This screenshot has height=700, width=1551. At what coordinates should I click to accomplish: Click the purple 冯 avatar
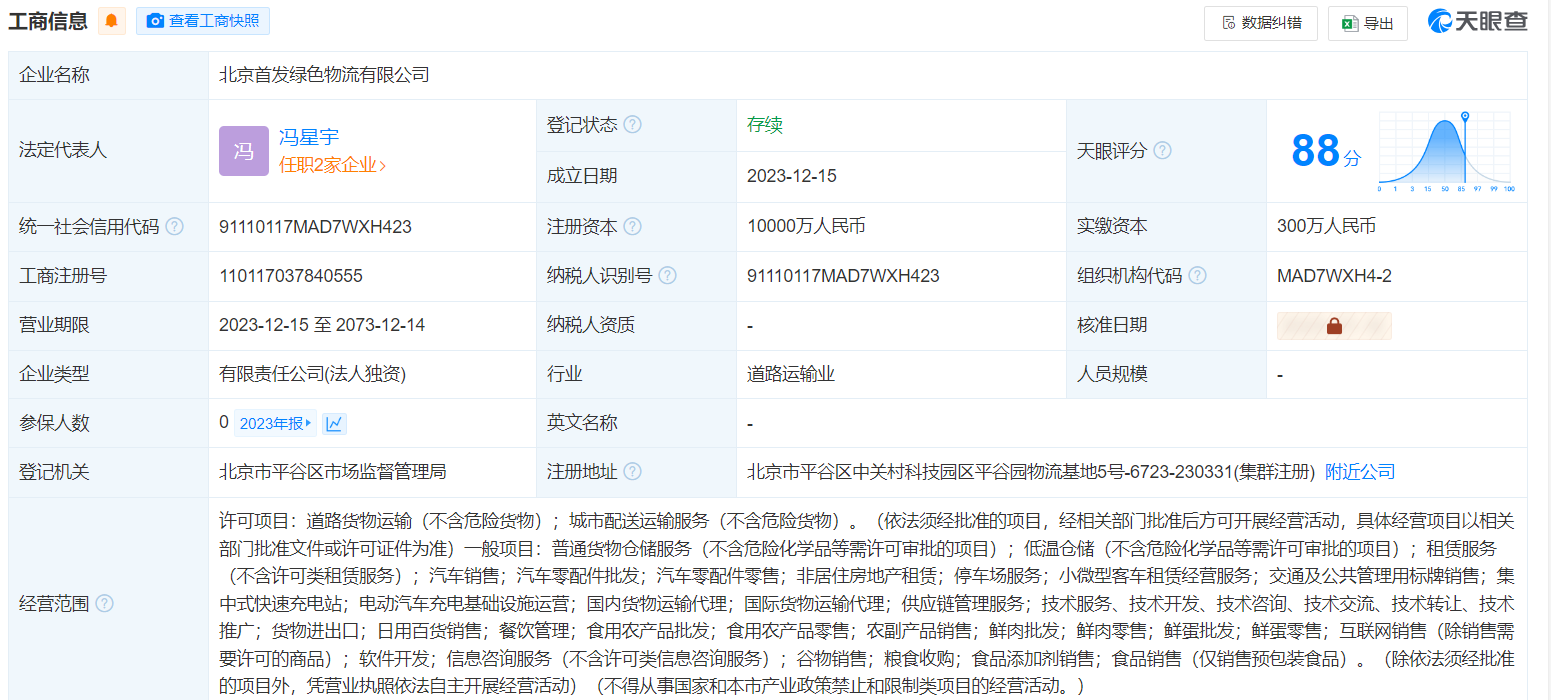pos(244,151)
